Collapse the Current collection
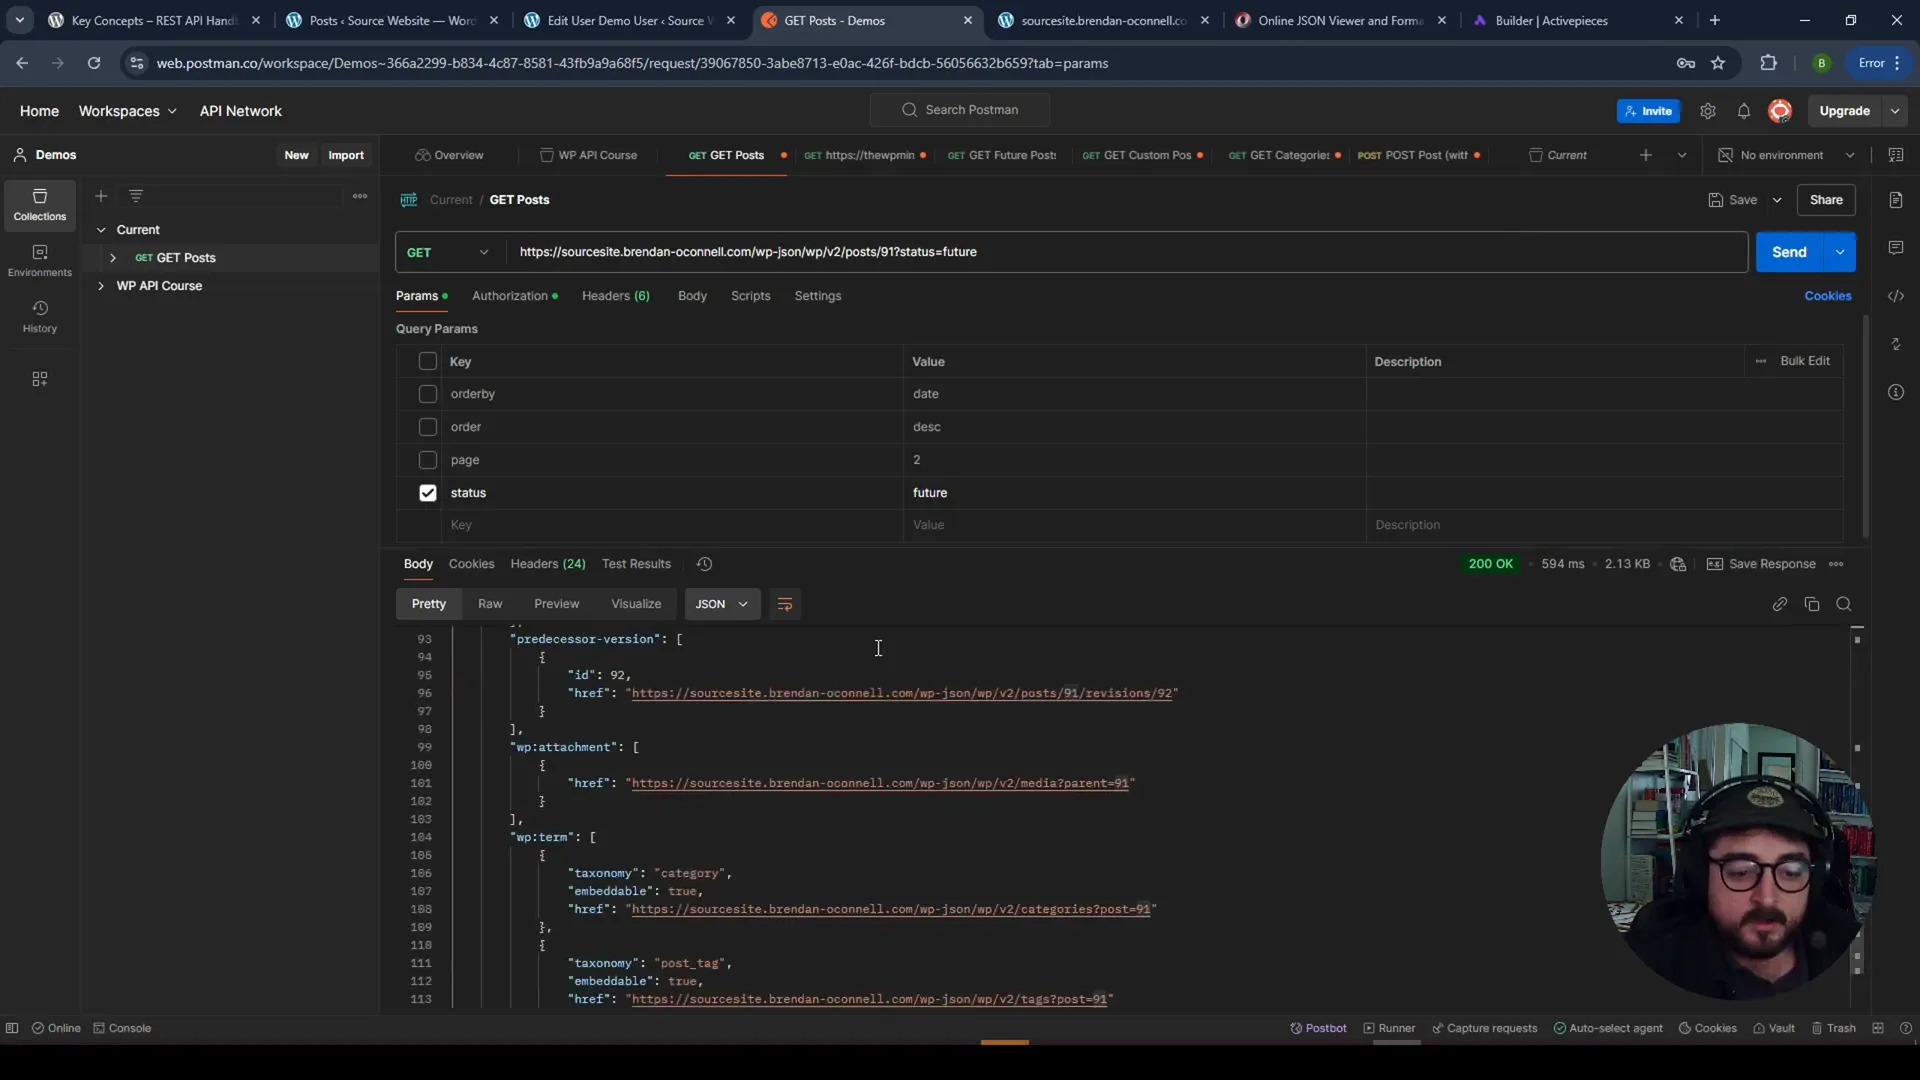This screenshot has height=1080, width=1920. 101,230
